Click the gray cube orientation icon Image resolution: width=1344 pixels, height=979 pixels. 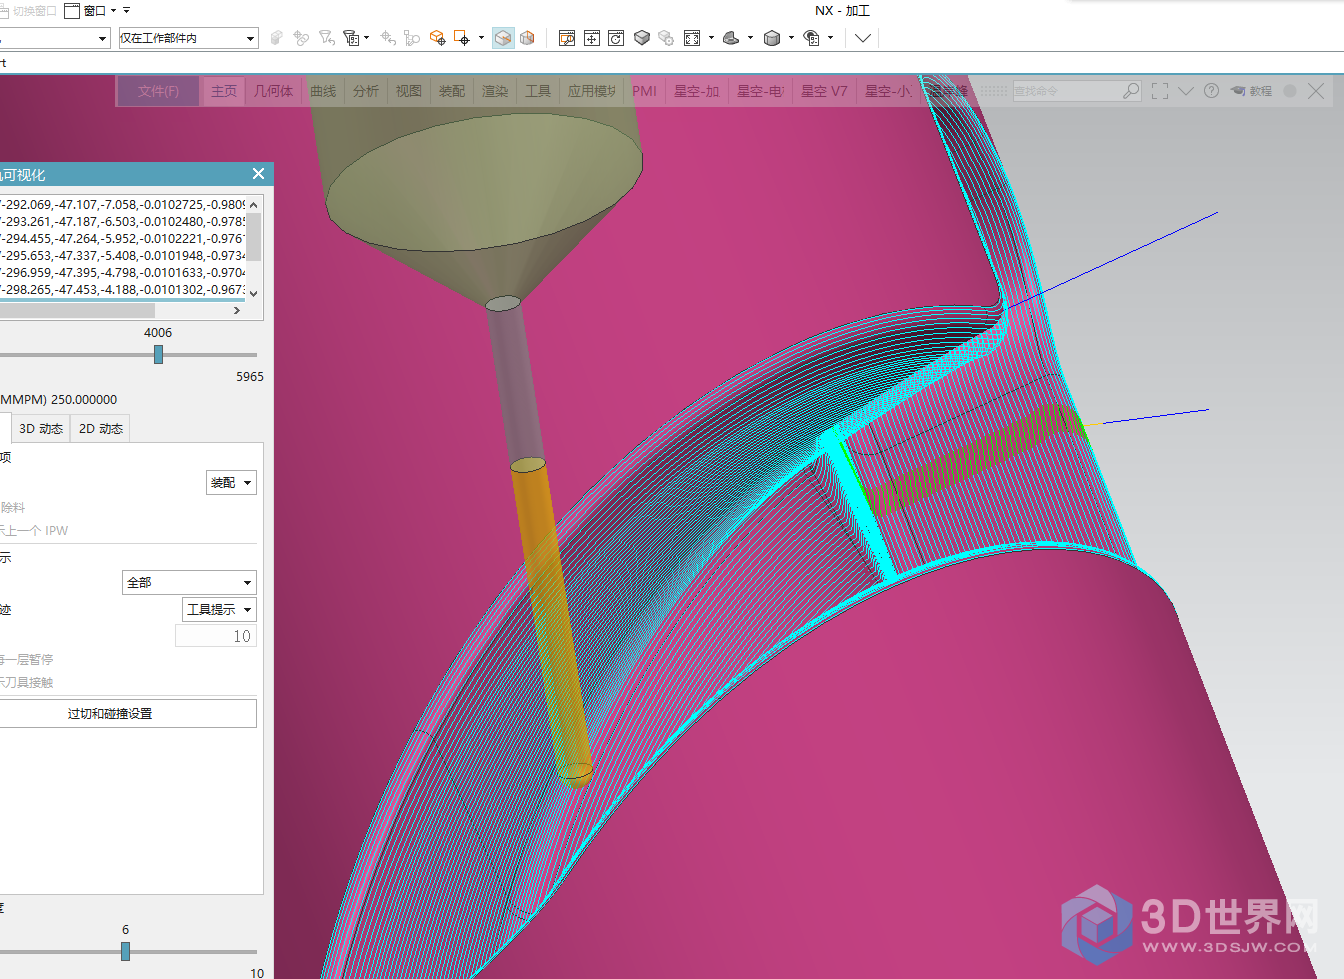(x=771, y=38)
